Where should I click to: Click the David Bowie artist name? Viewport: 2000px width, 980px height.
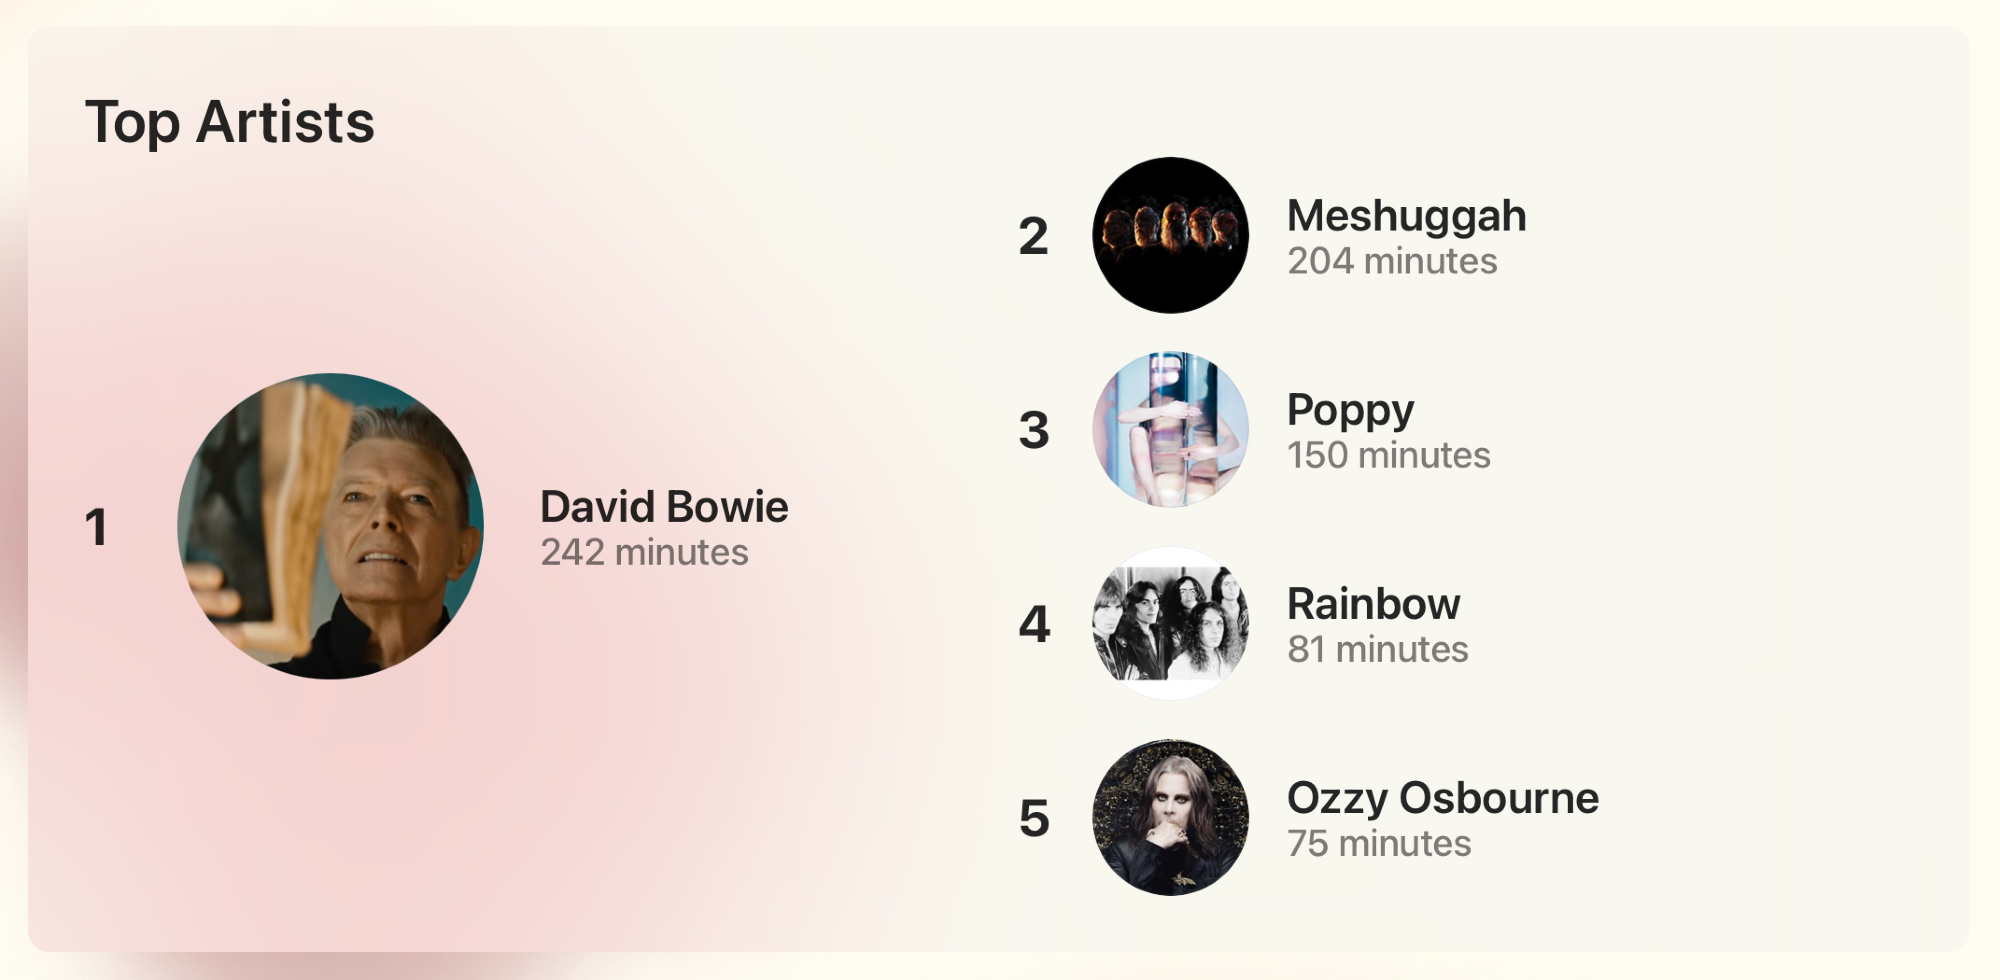click(x=664, y=507)
